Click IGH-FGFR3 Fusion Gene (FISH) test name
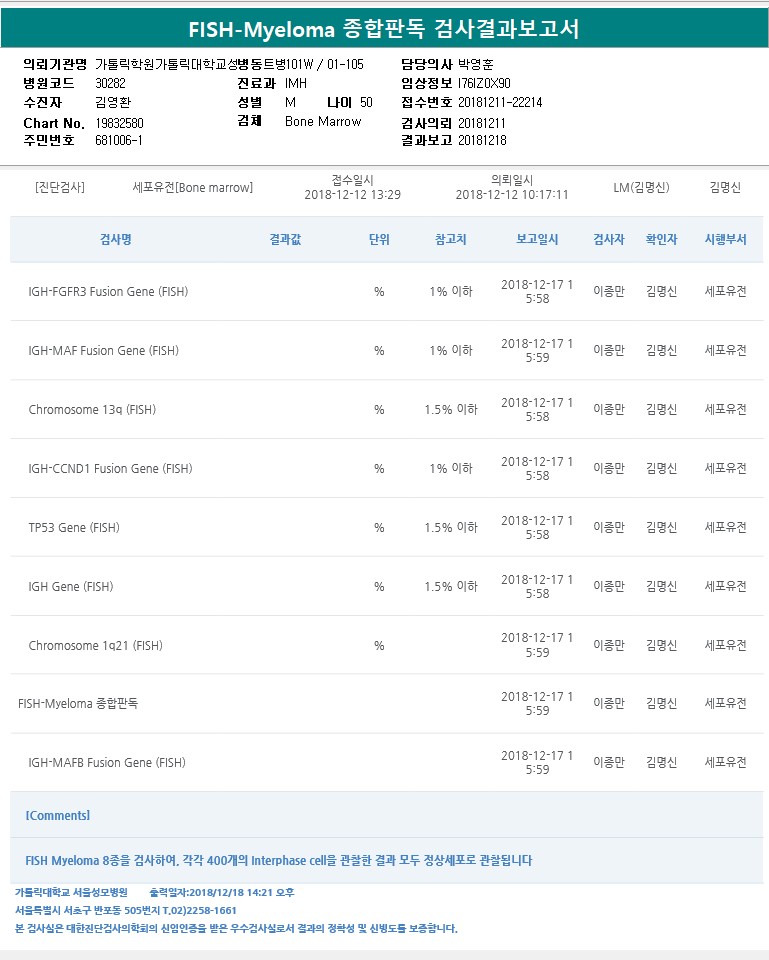 108,292
